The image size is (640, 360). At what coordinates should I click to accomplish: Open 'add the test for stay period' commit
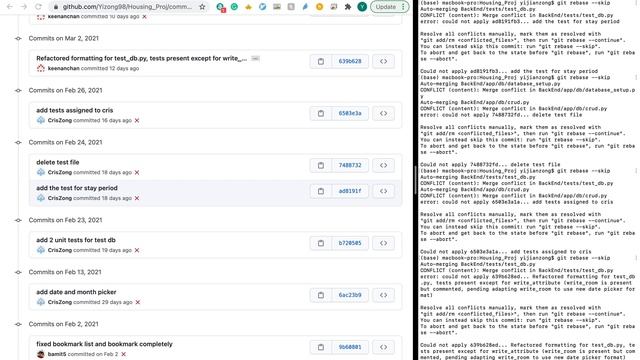click(77, 188)
